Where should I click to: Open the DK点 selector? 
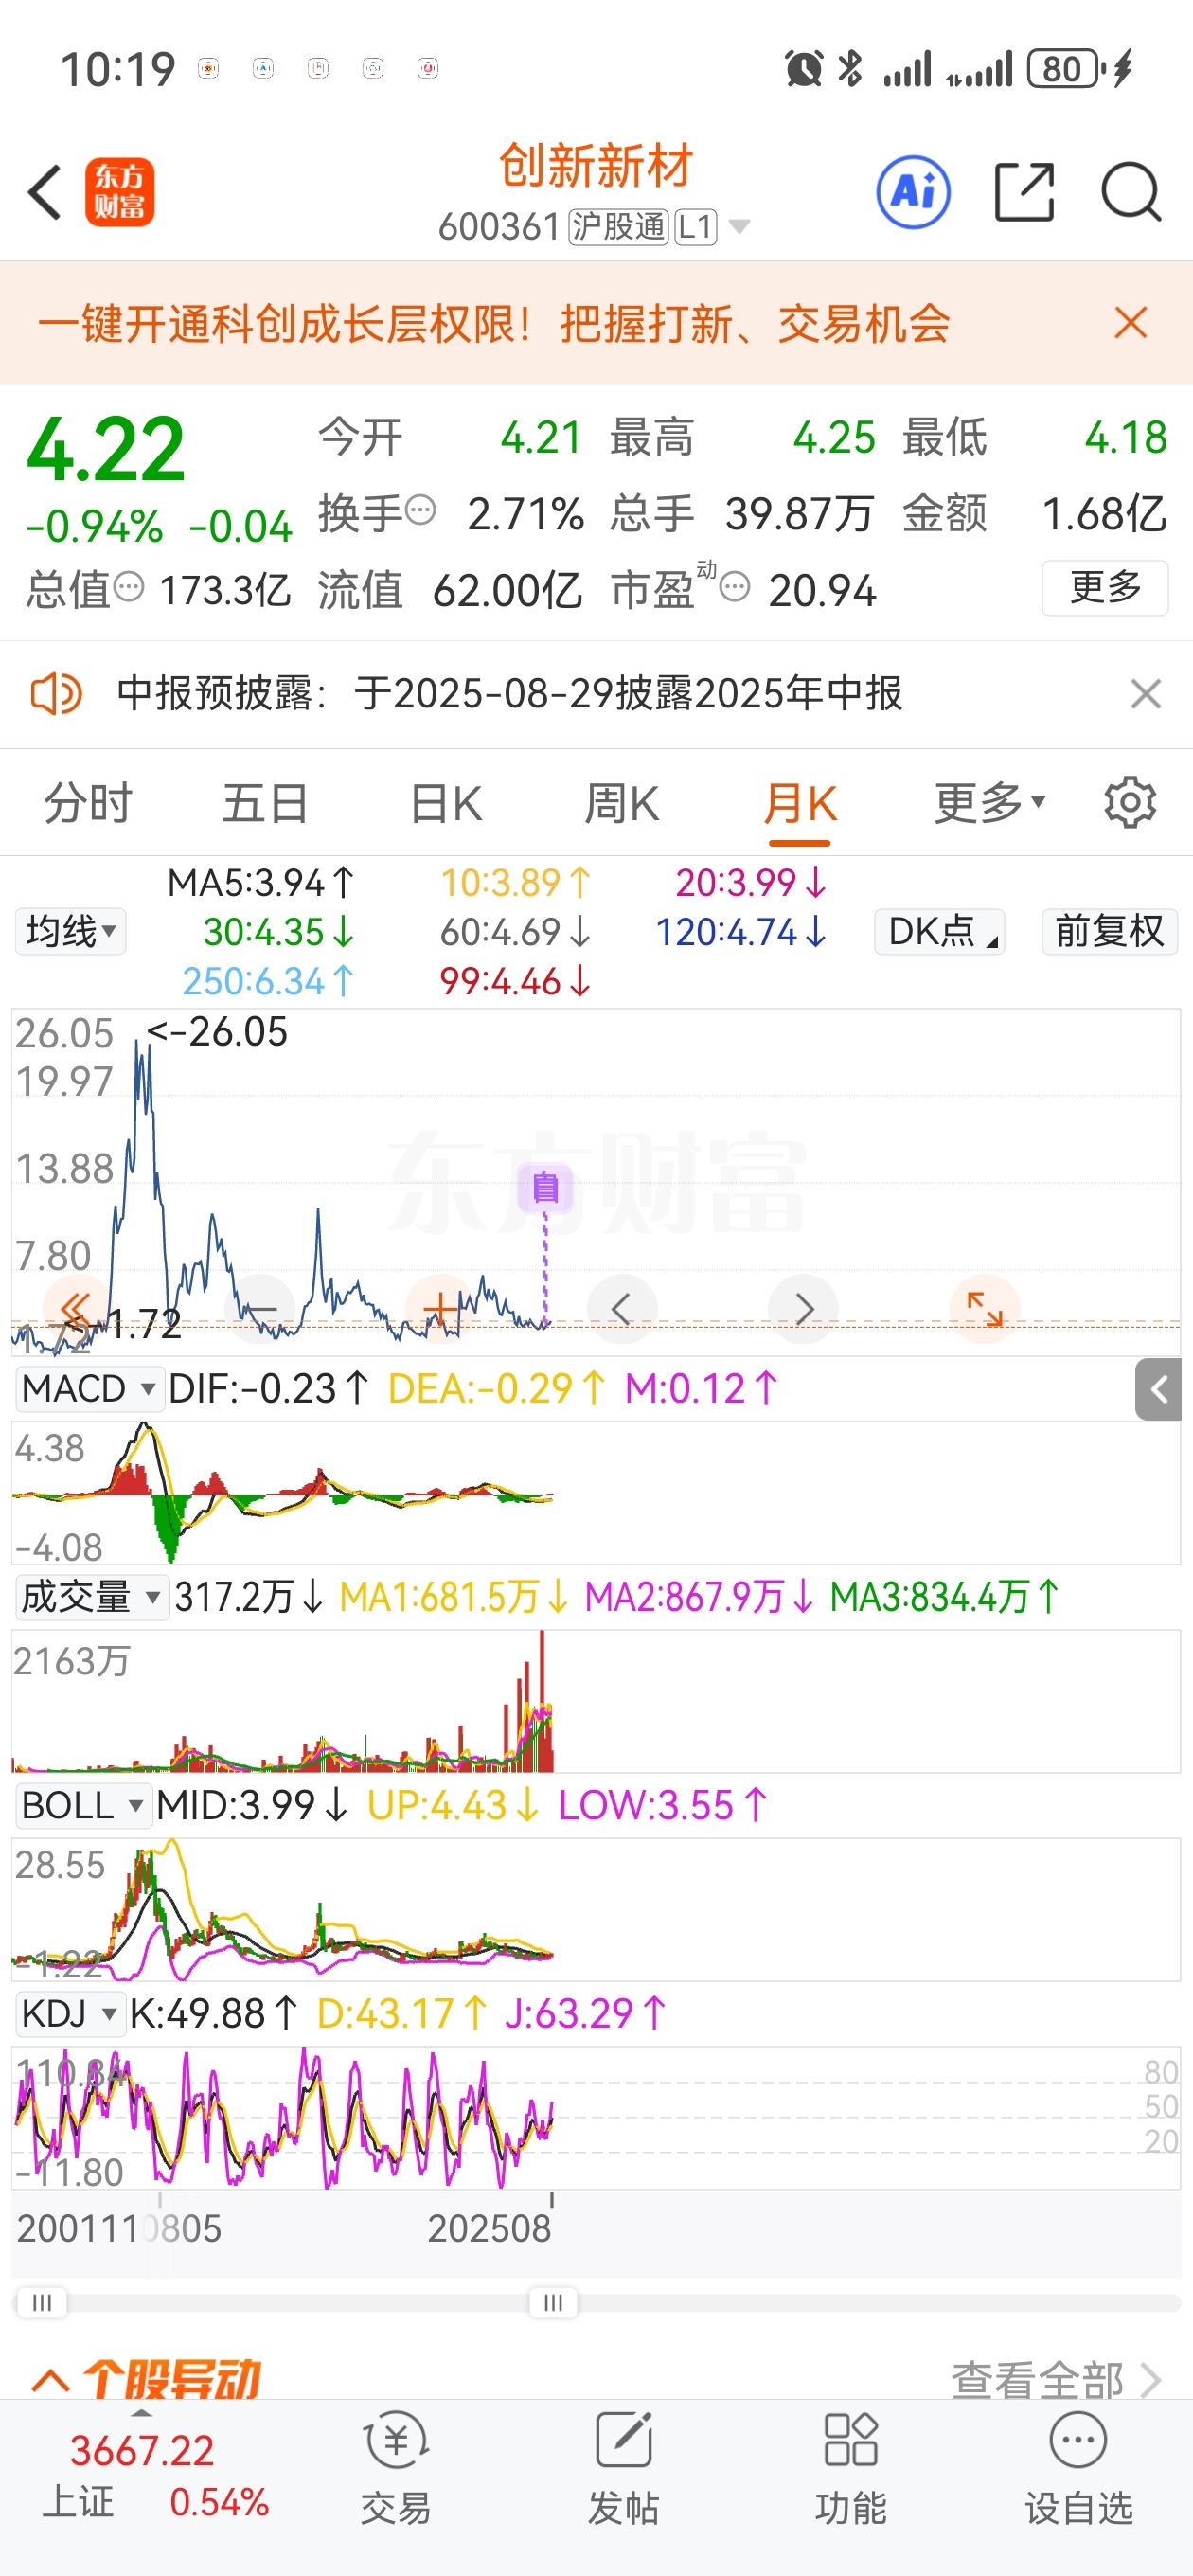[939, 931]
